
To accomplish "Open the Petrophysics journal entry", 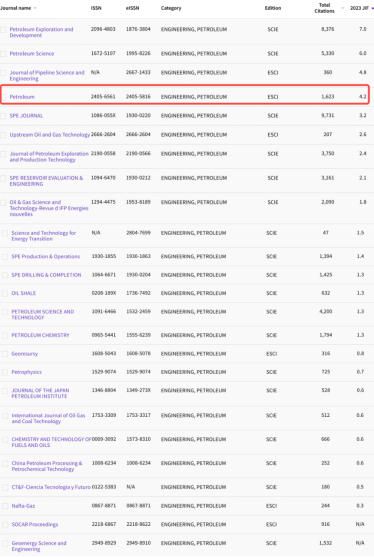I will point(26,372).
